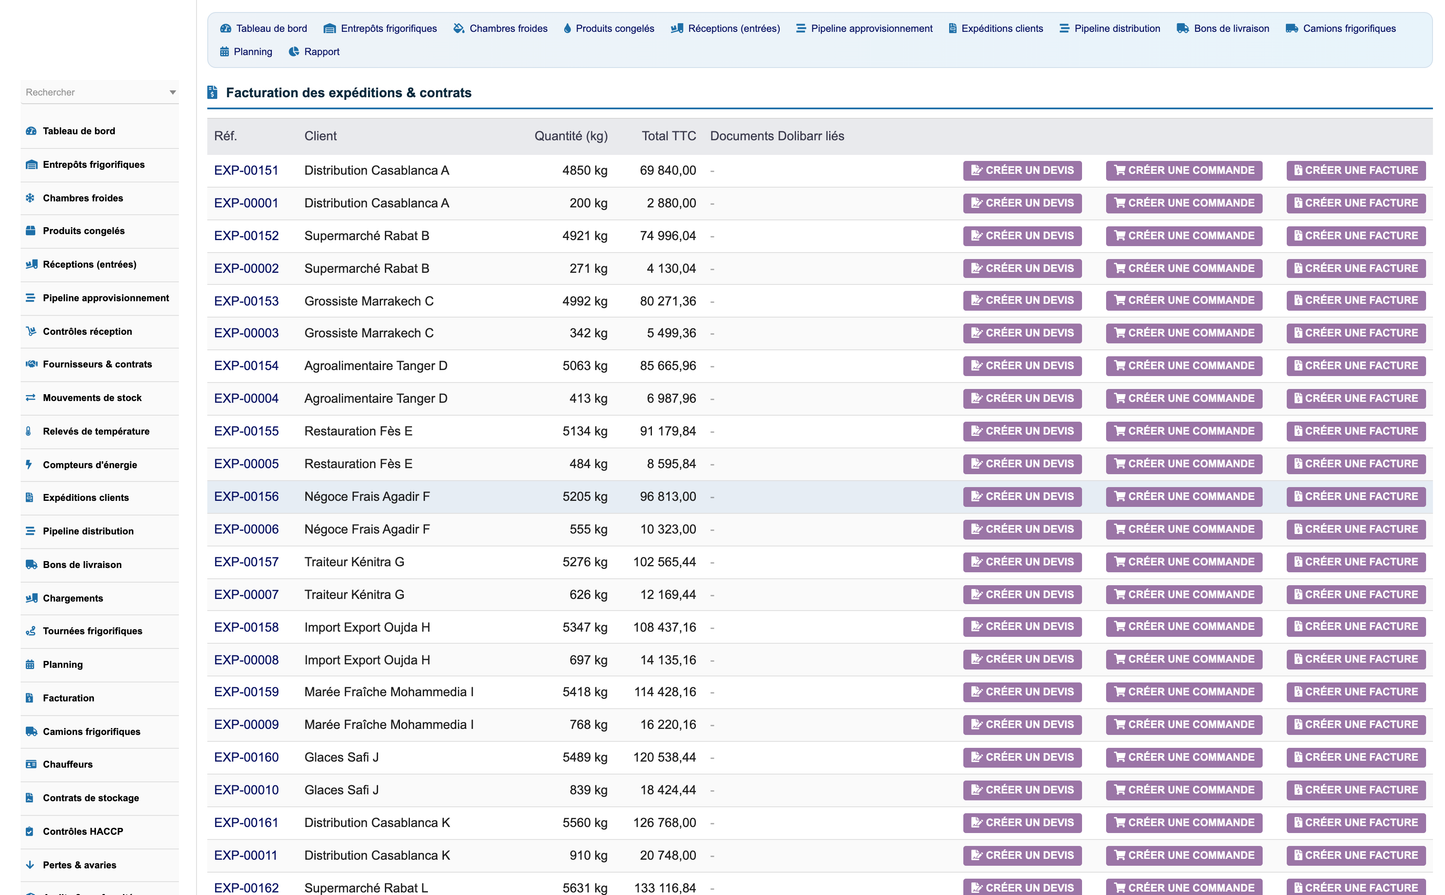The width and height of the screenshot is (1445, 895).
Task: Click quantity 5347 kg
Action: coord(585,627)
